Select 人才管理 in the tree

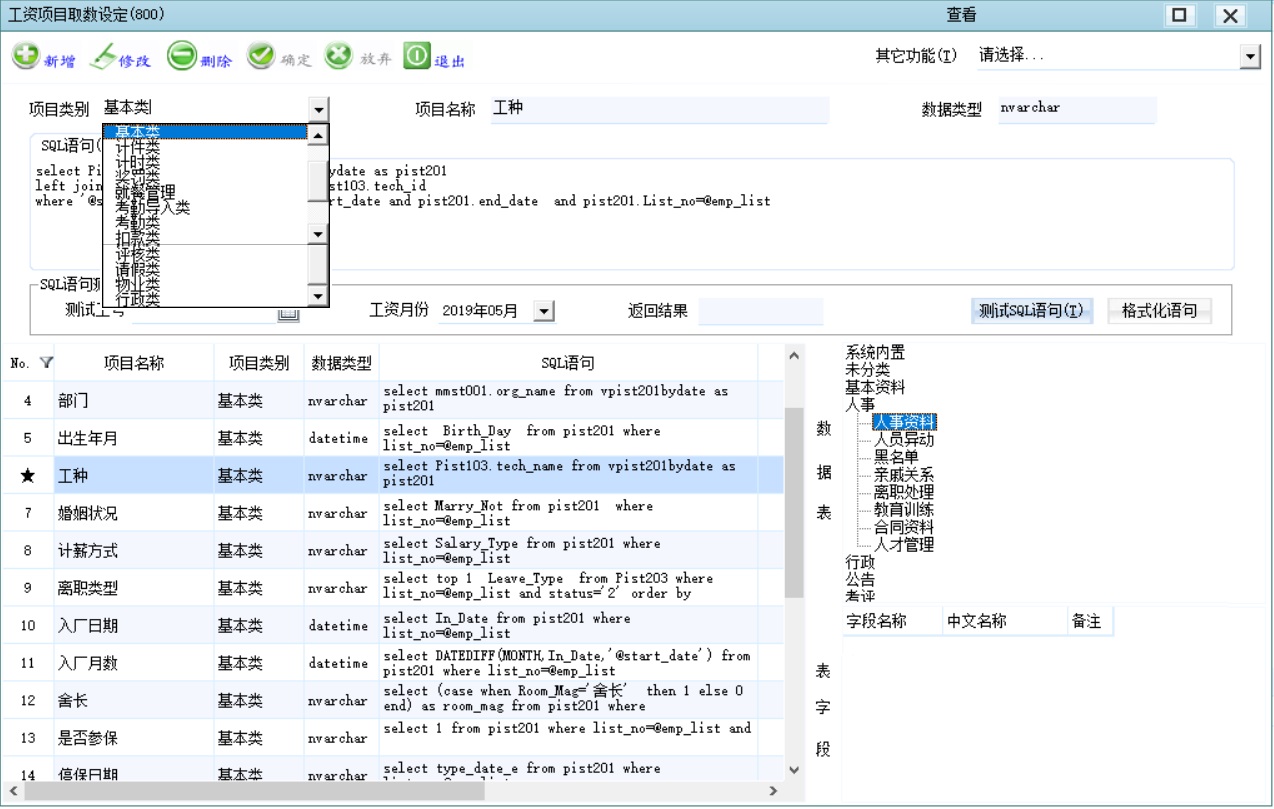904,544
